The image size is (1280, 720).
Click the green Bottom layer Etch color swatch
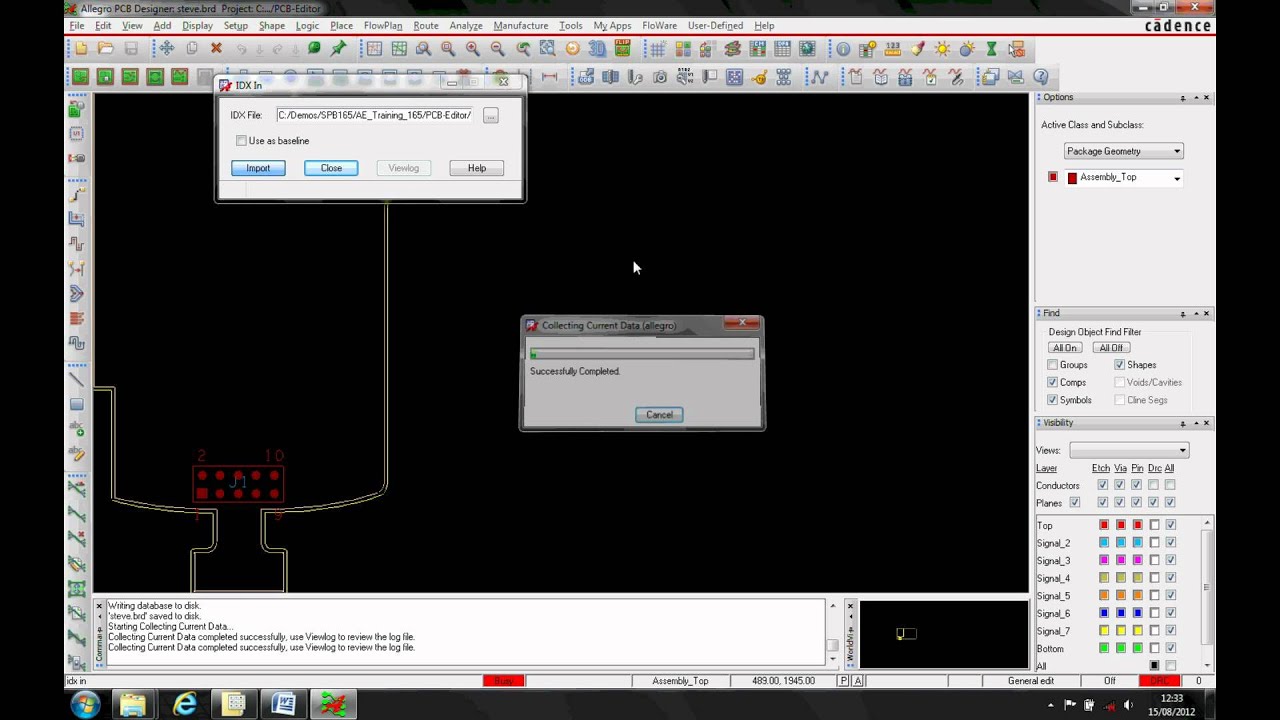1104,648
